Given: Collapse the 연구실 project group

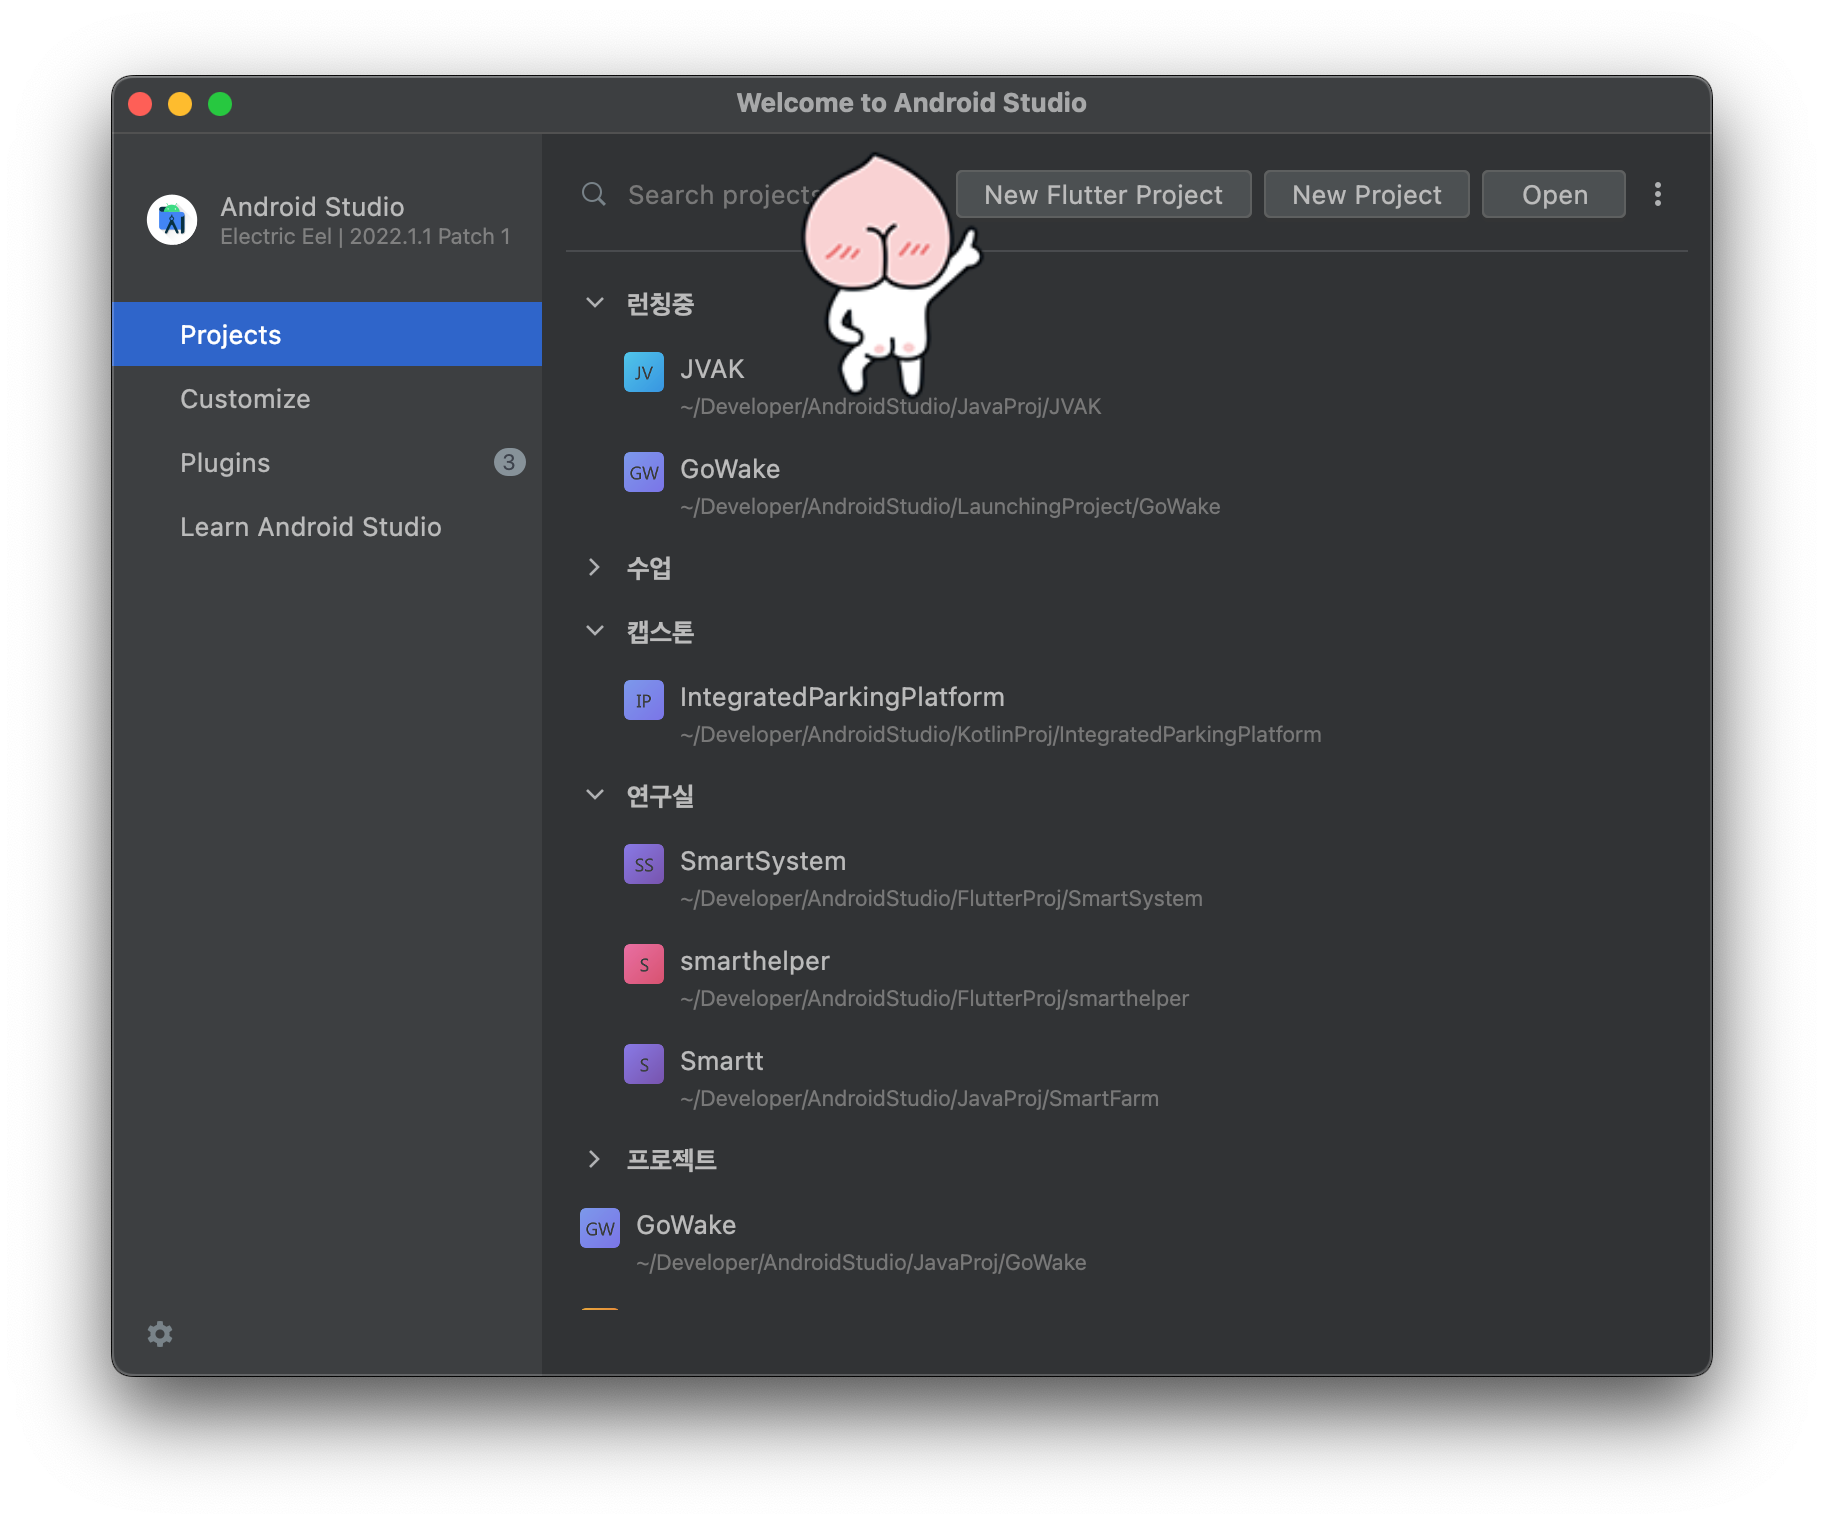Looking at the screenshot, I should click(594, 795).
